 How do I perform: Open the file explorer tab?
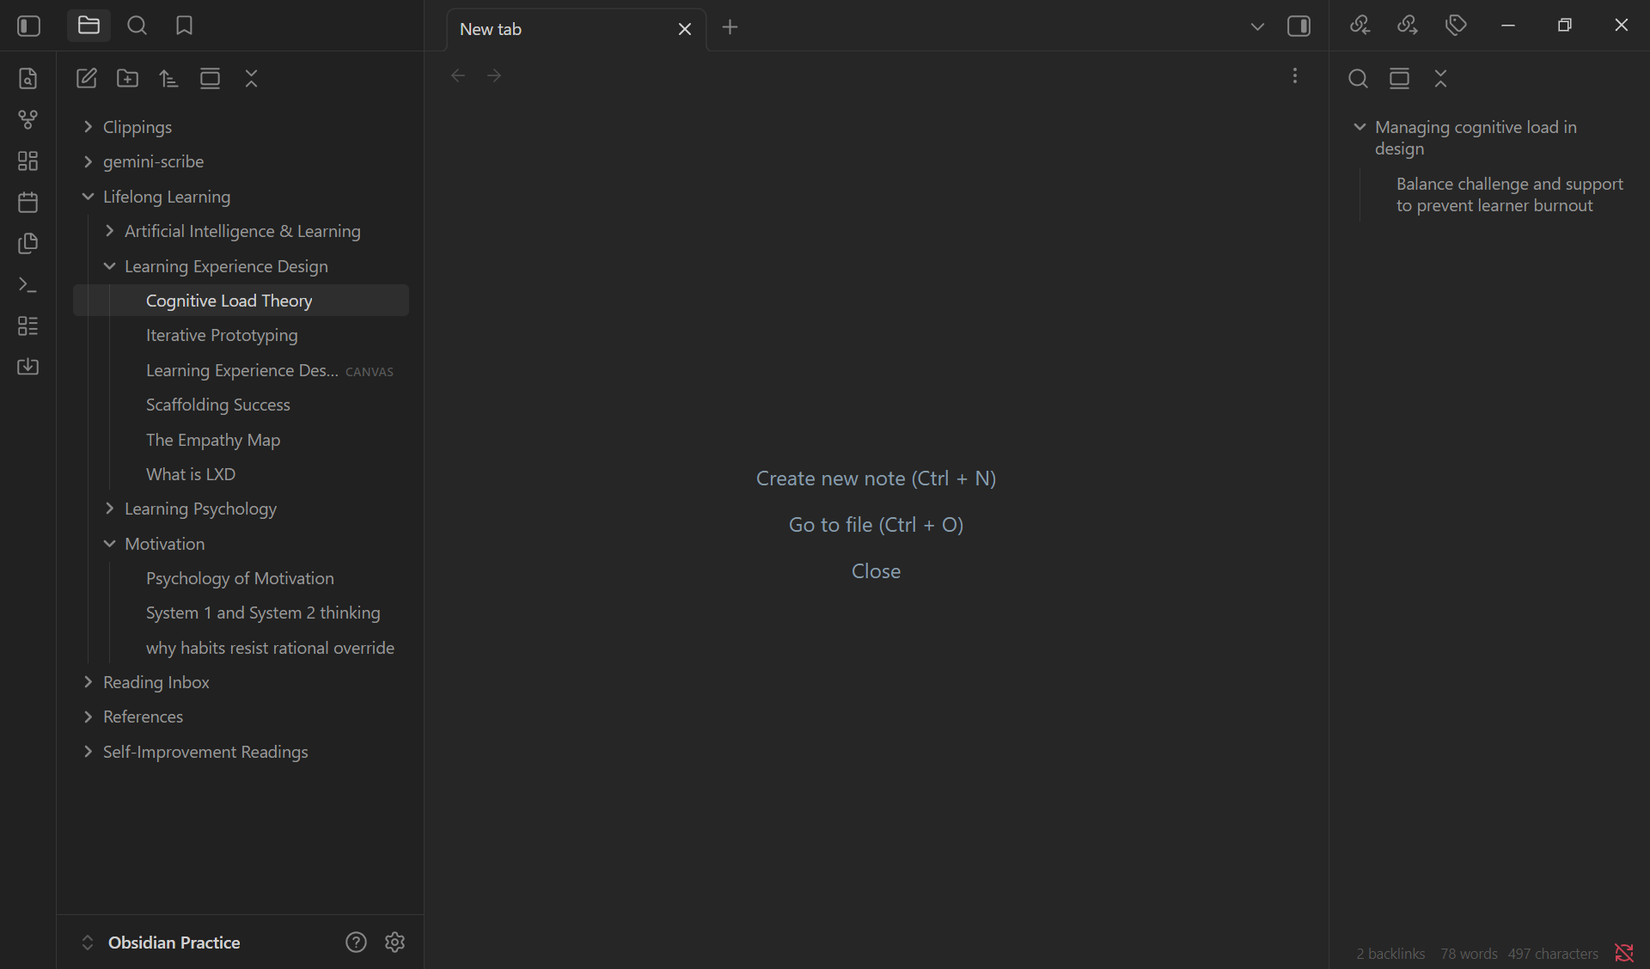pos(89,26)
